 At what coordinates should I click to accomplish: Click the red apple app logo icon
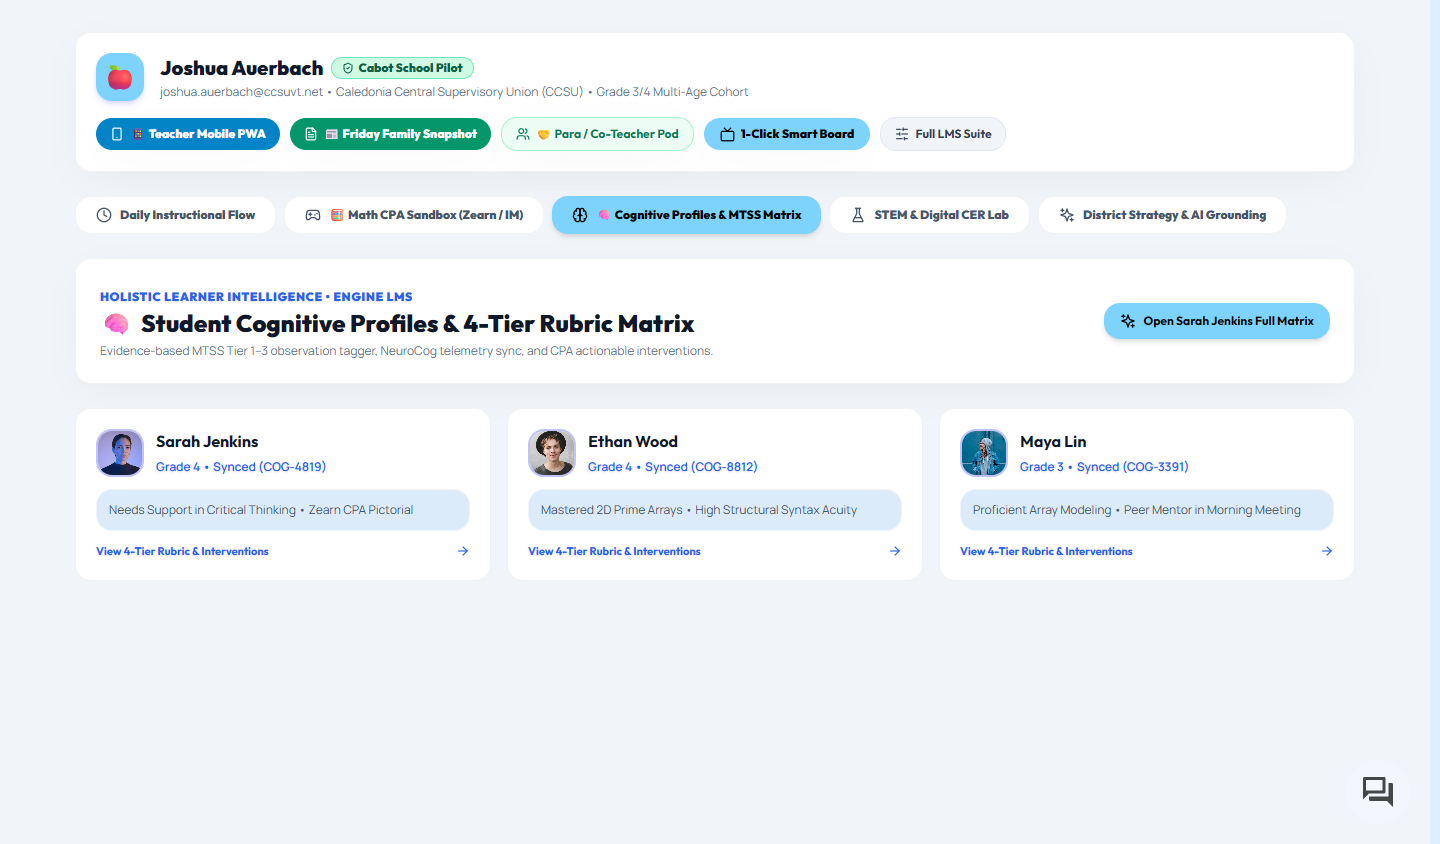120,77
